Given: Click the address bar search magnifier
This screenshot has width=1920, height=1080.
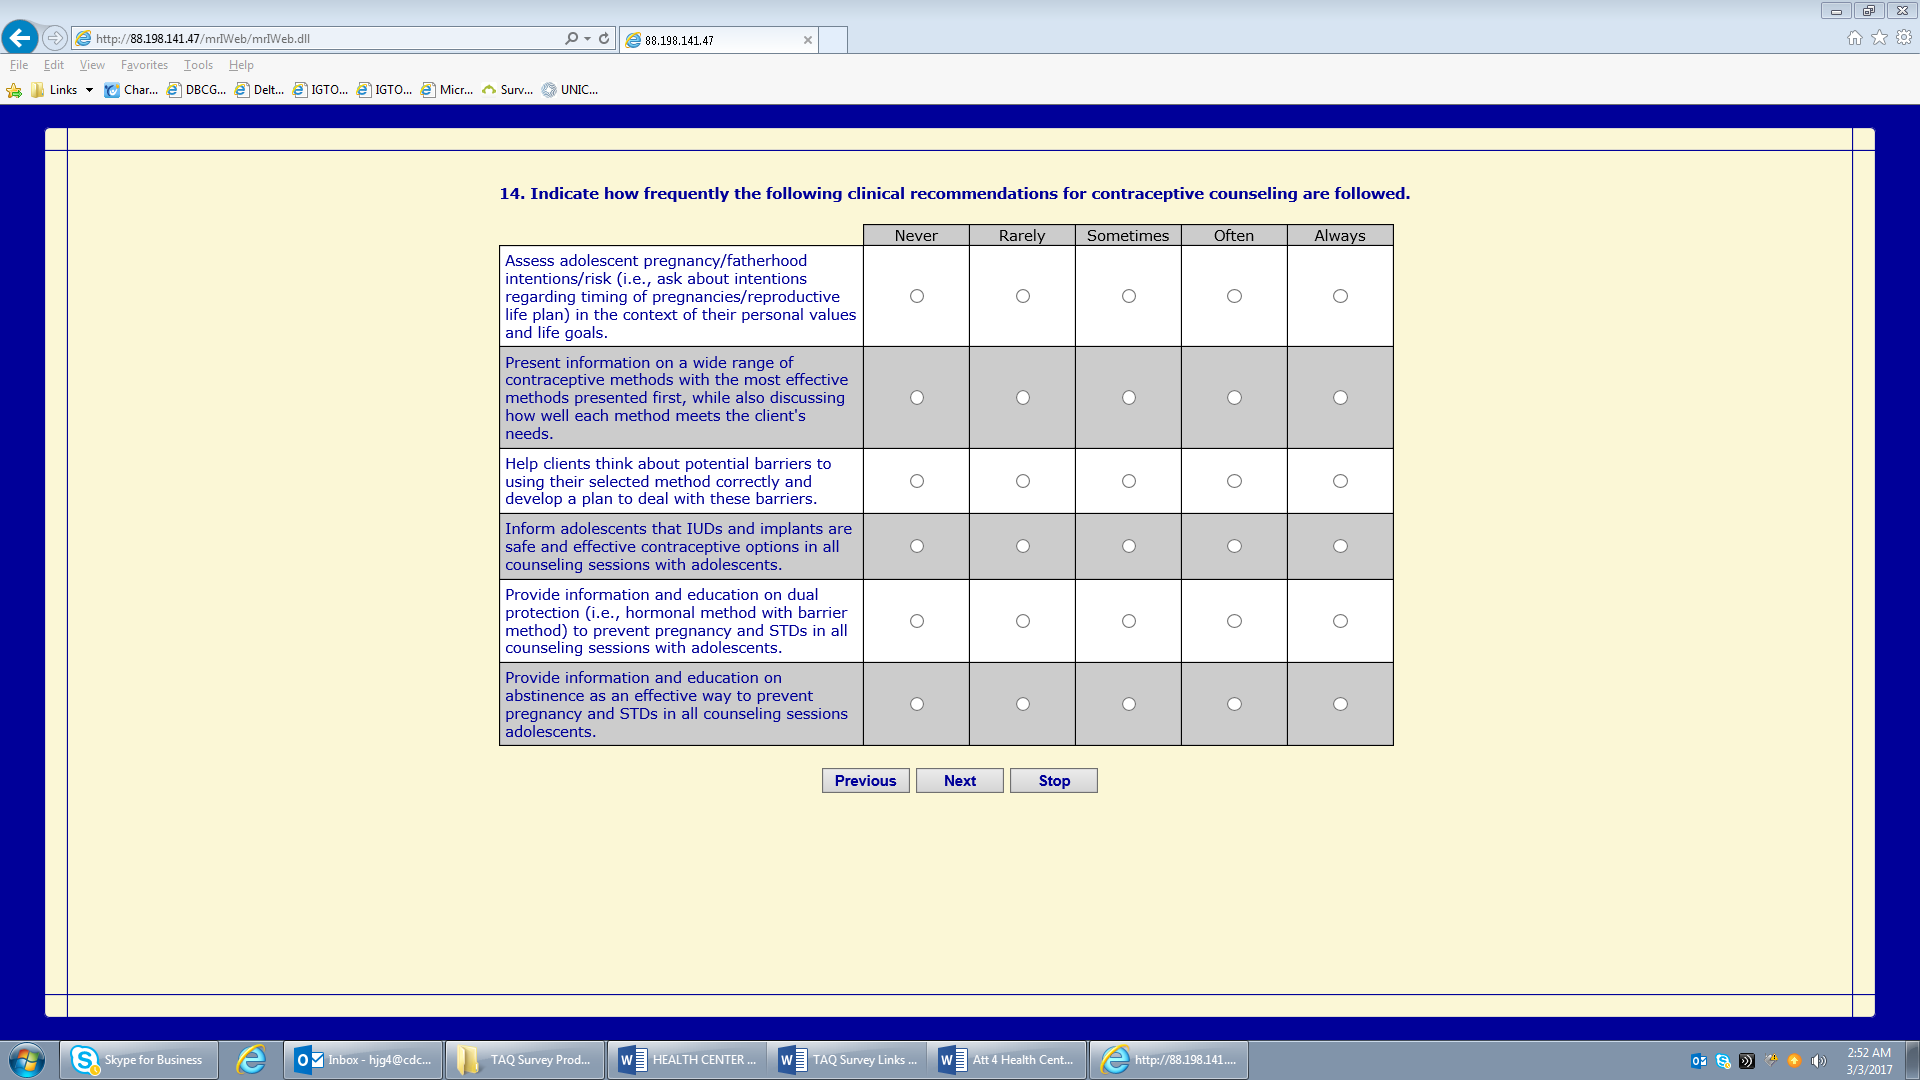Looking at the screenshot, I should tap(570, 38).
